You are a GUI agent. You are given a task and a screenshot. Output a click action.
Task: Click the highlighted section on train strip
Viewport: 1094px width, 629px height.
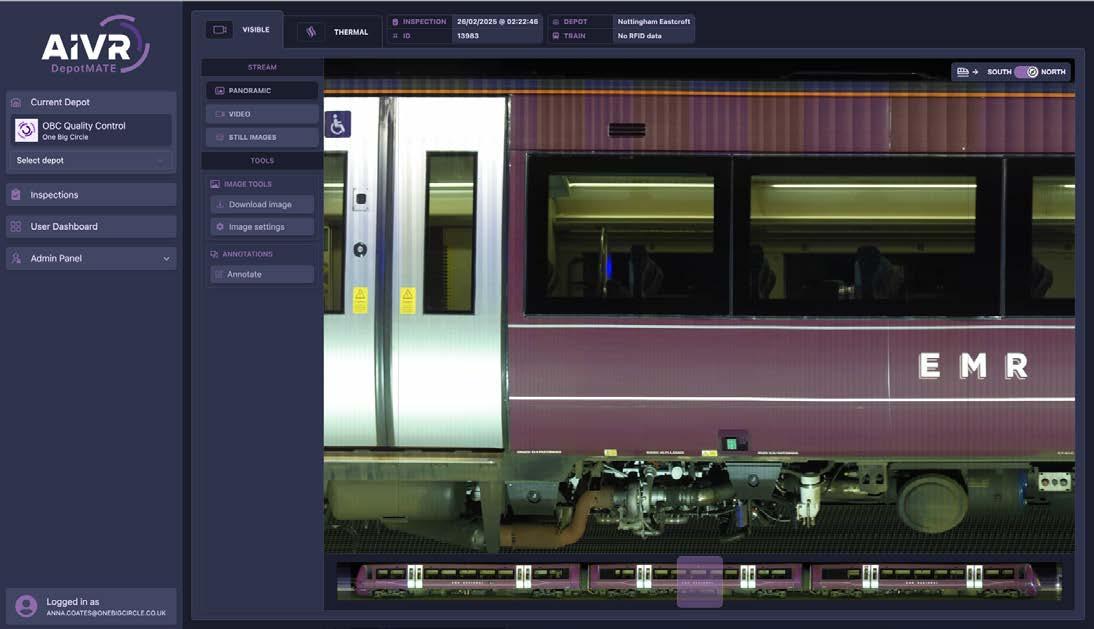pyautogui.click(x=700, y=582)
